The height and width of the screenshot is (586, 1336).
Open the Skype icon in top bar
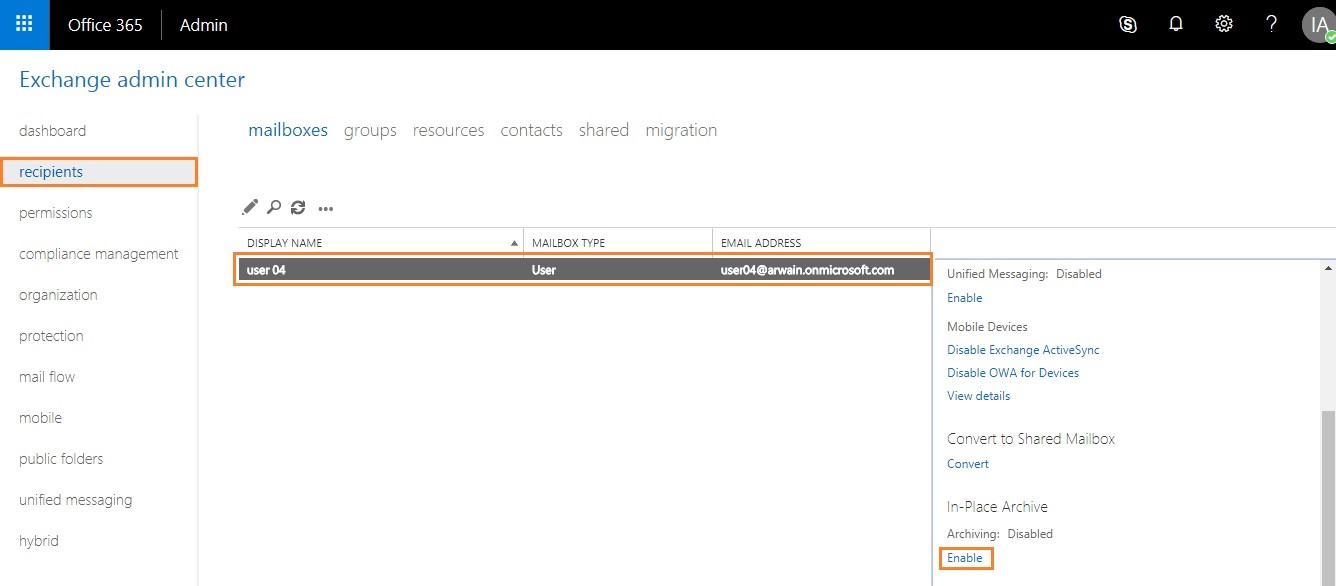(1128, 24)
